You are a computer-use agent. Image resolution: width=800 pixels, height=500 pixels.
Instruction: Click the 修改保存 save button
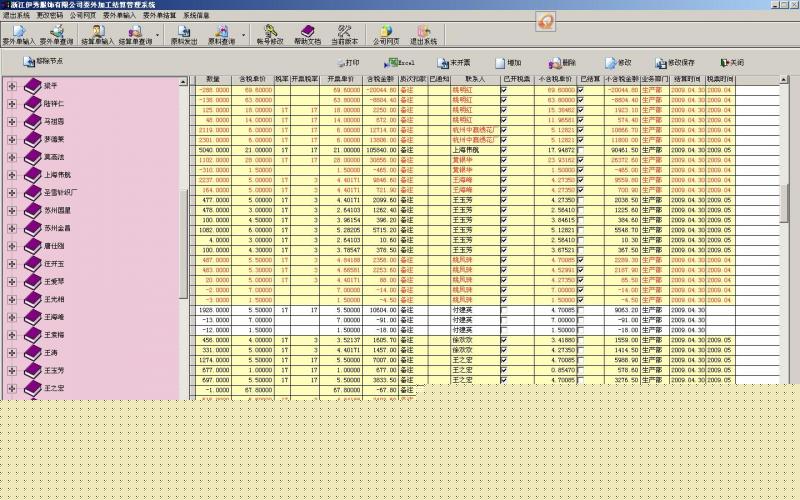(675, 63)
